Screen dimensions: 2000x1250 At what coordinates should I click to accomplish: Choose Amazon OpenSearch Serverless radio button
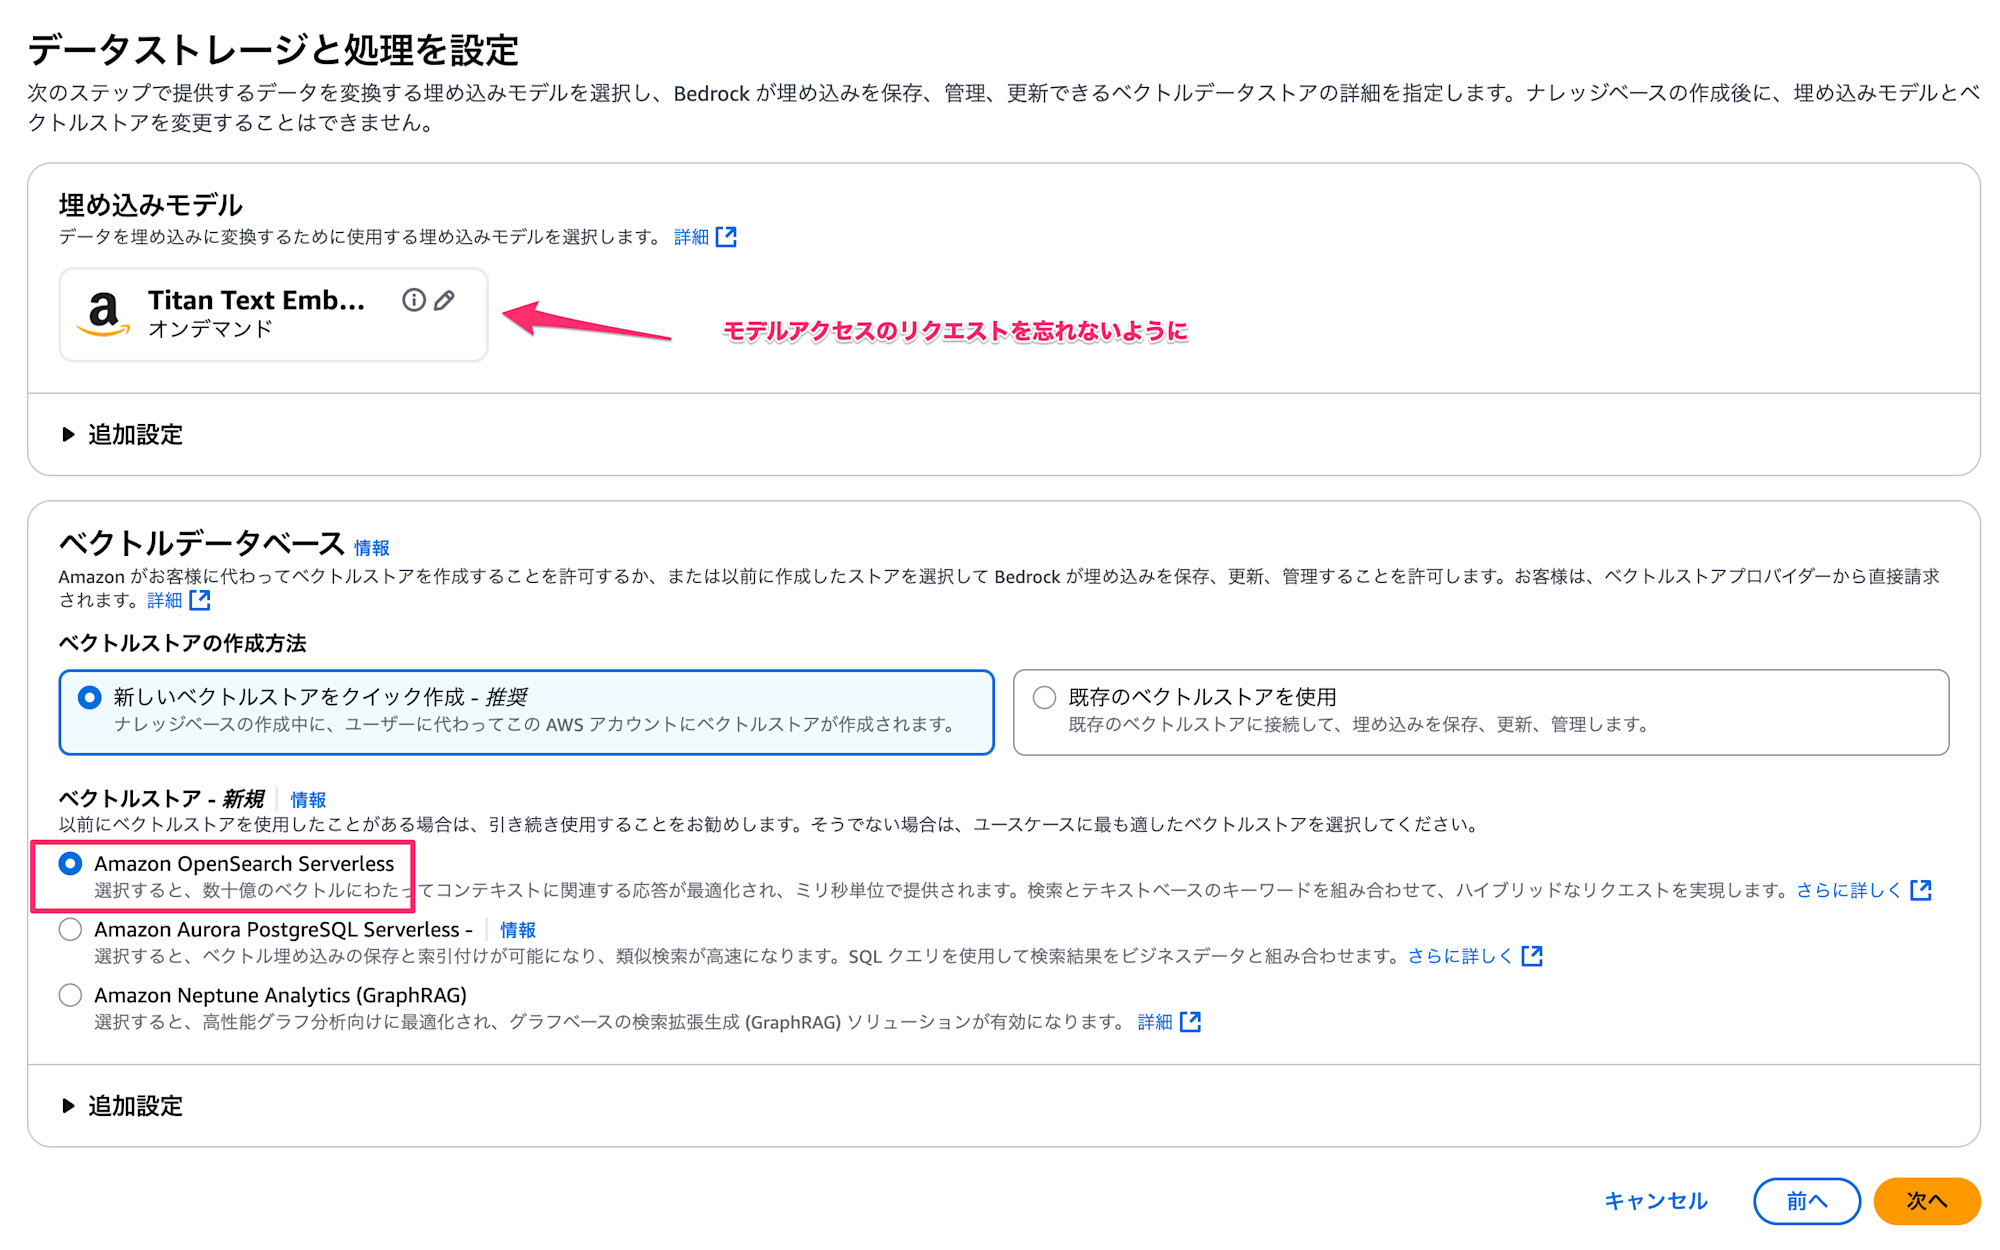click(70, 863)
